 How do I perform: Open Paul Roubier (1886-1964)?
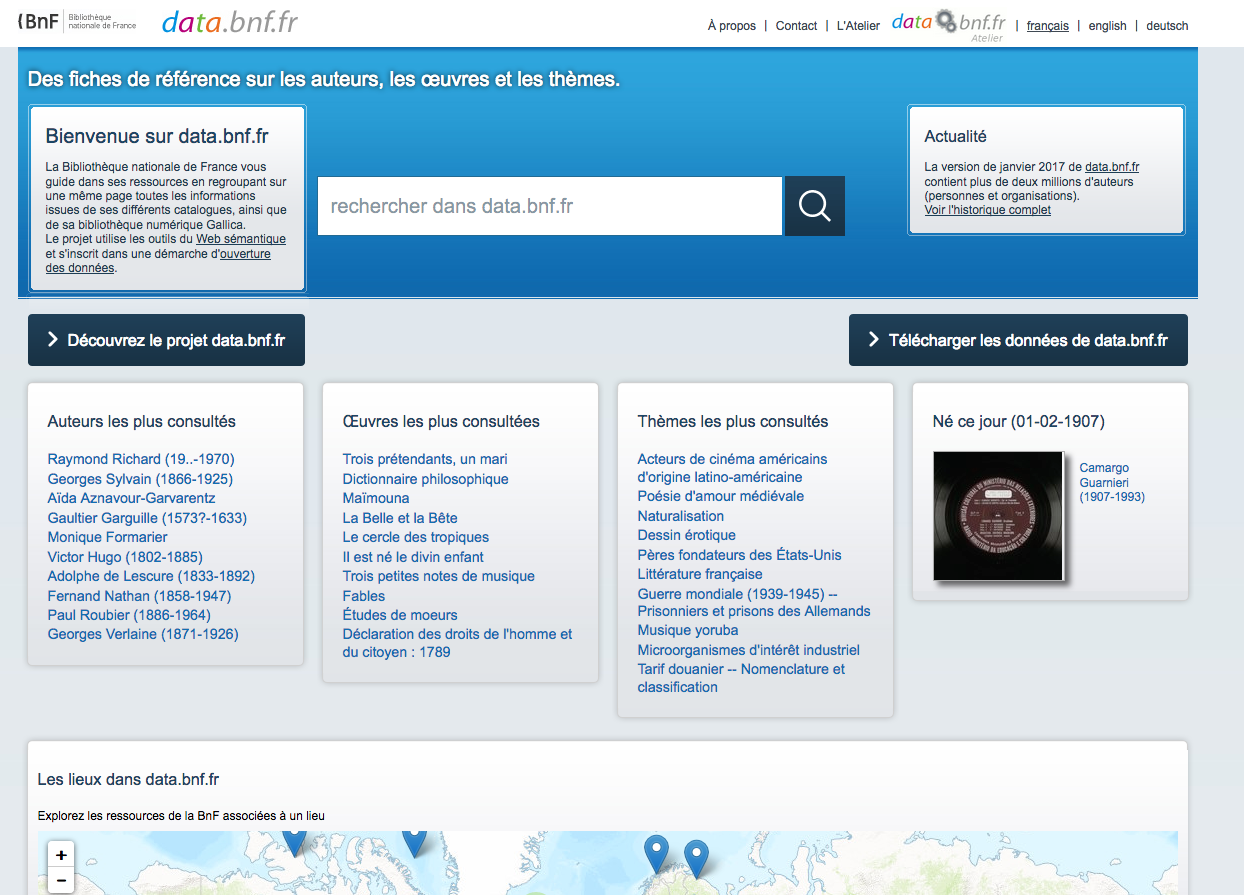point(129,615)
